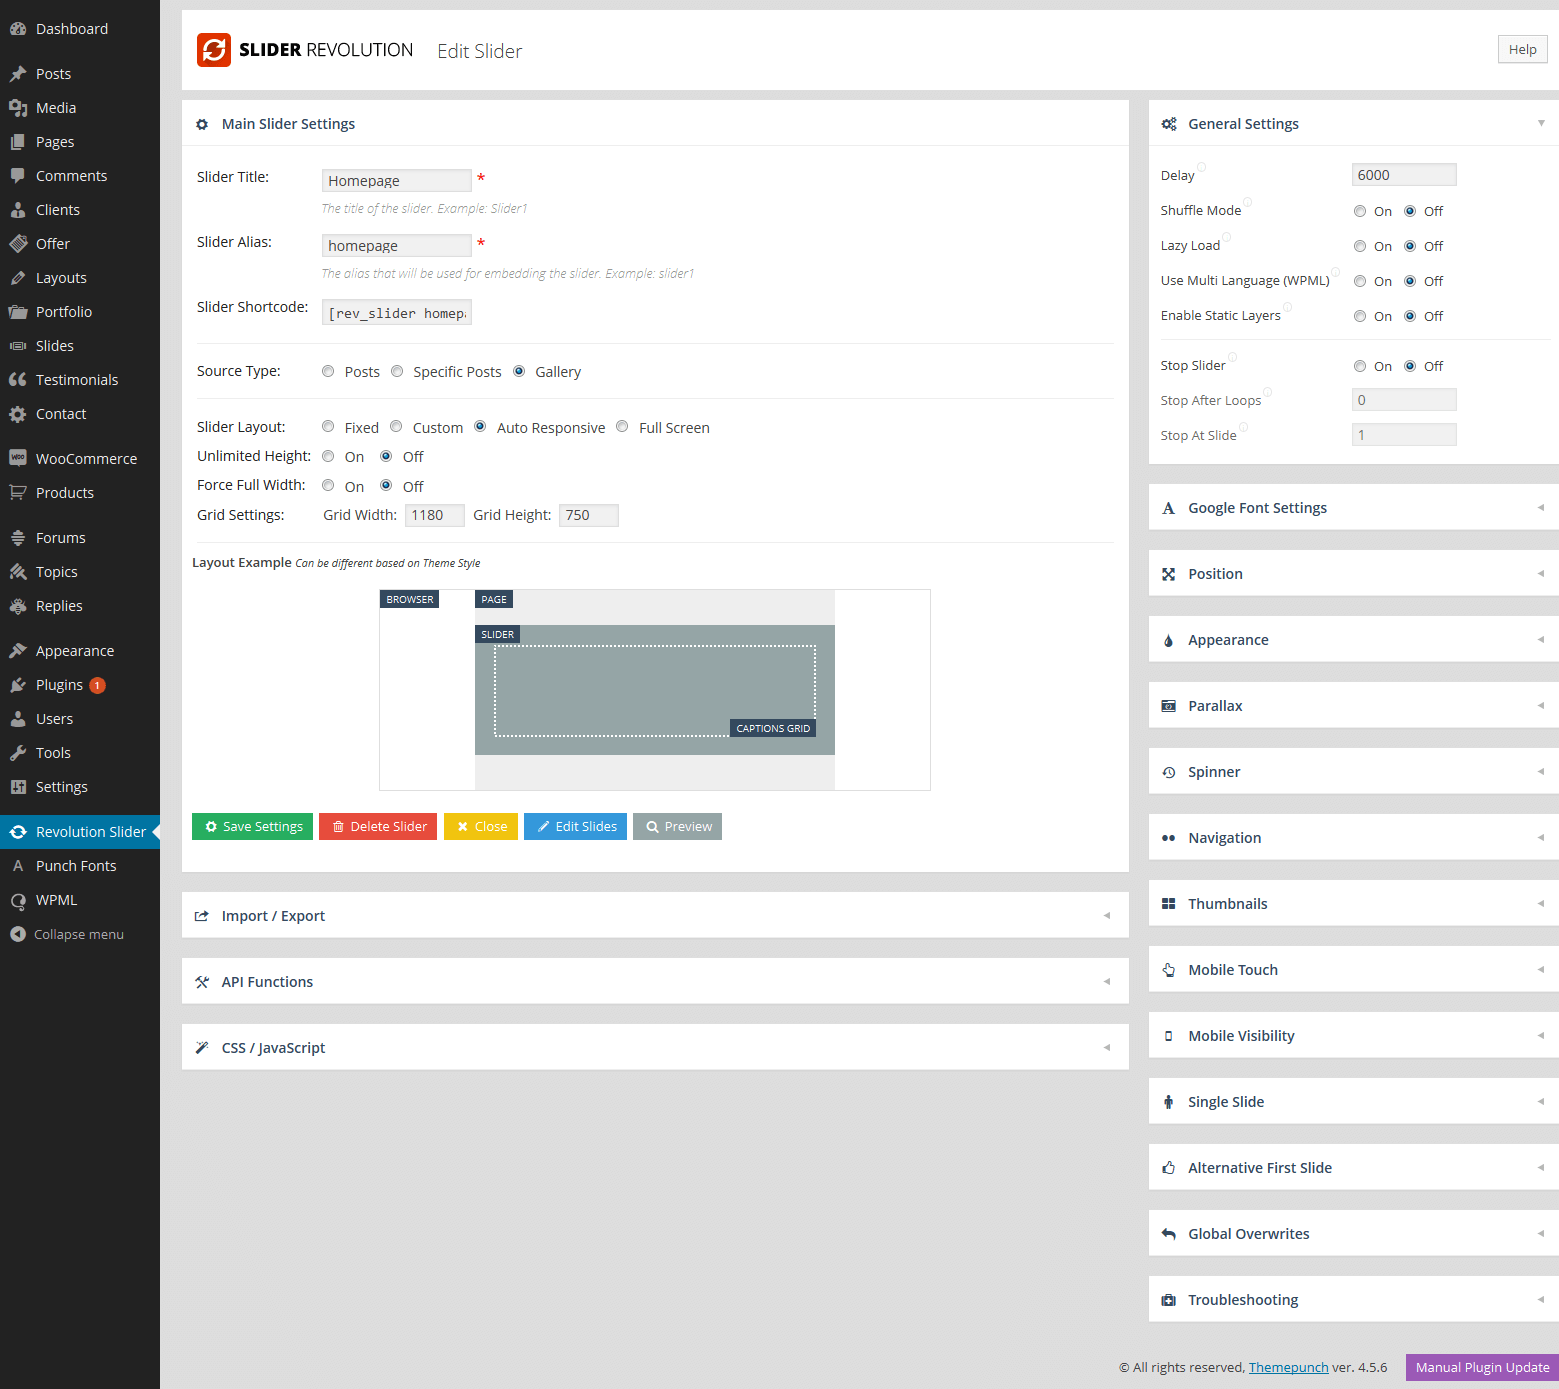Turn Shuffle Mode On
Screen dimensions: 1559x1389
1360,211
